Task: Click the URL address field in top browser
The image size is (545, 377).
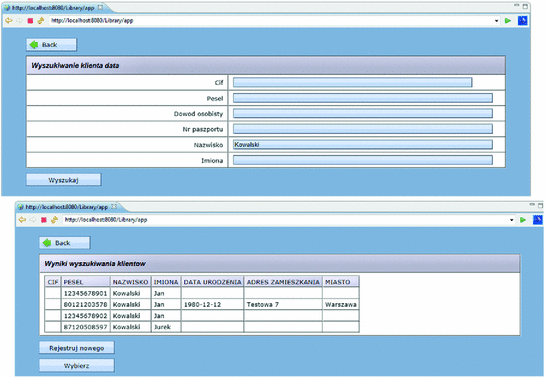Action: click(271, 21)
